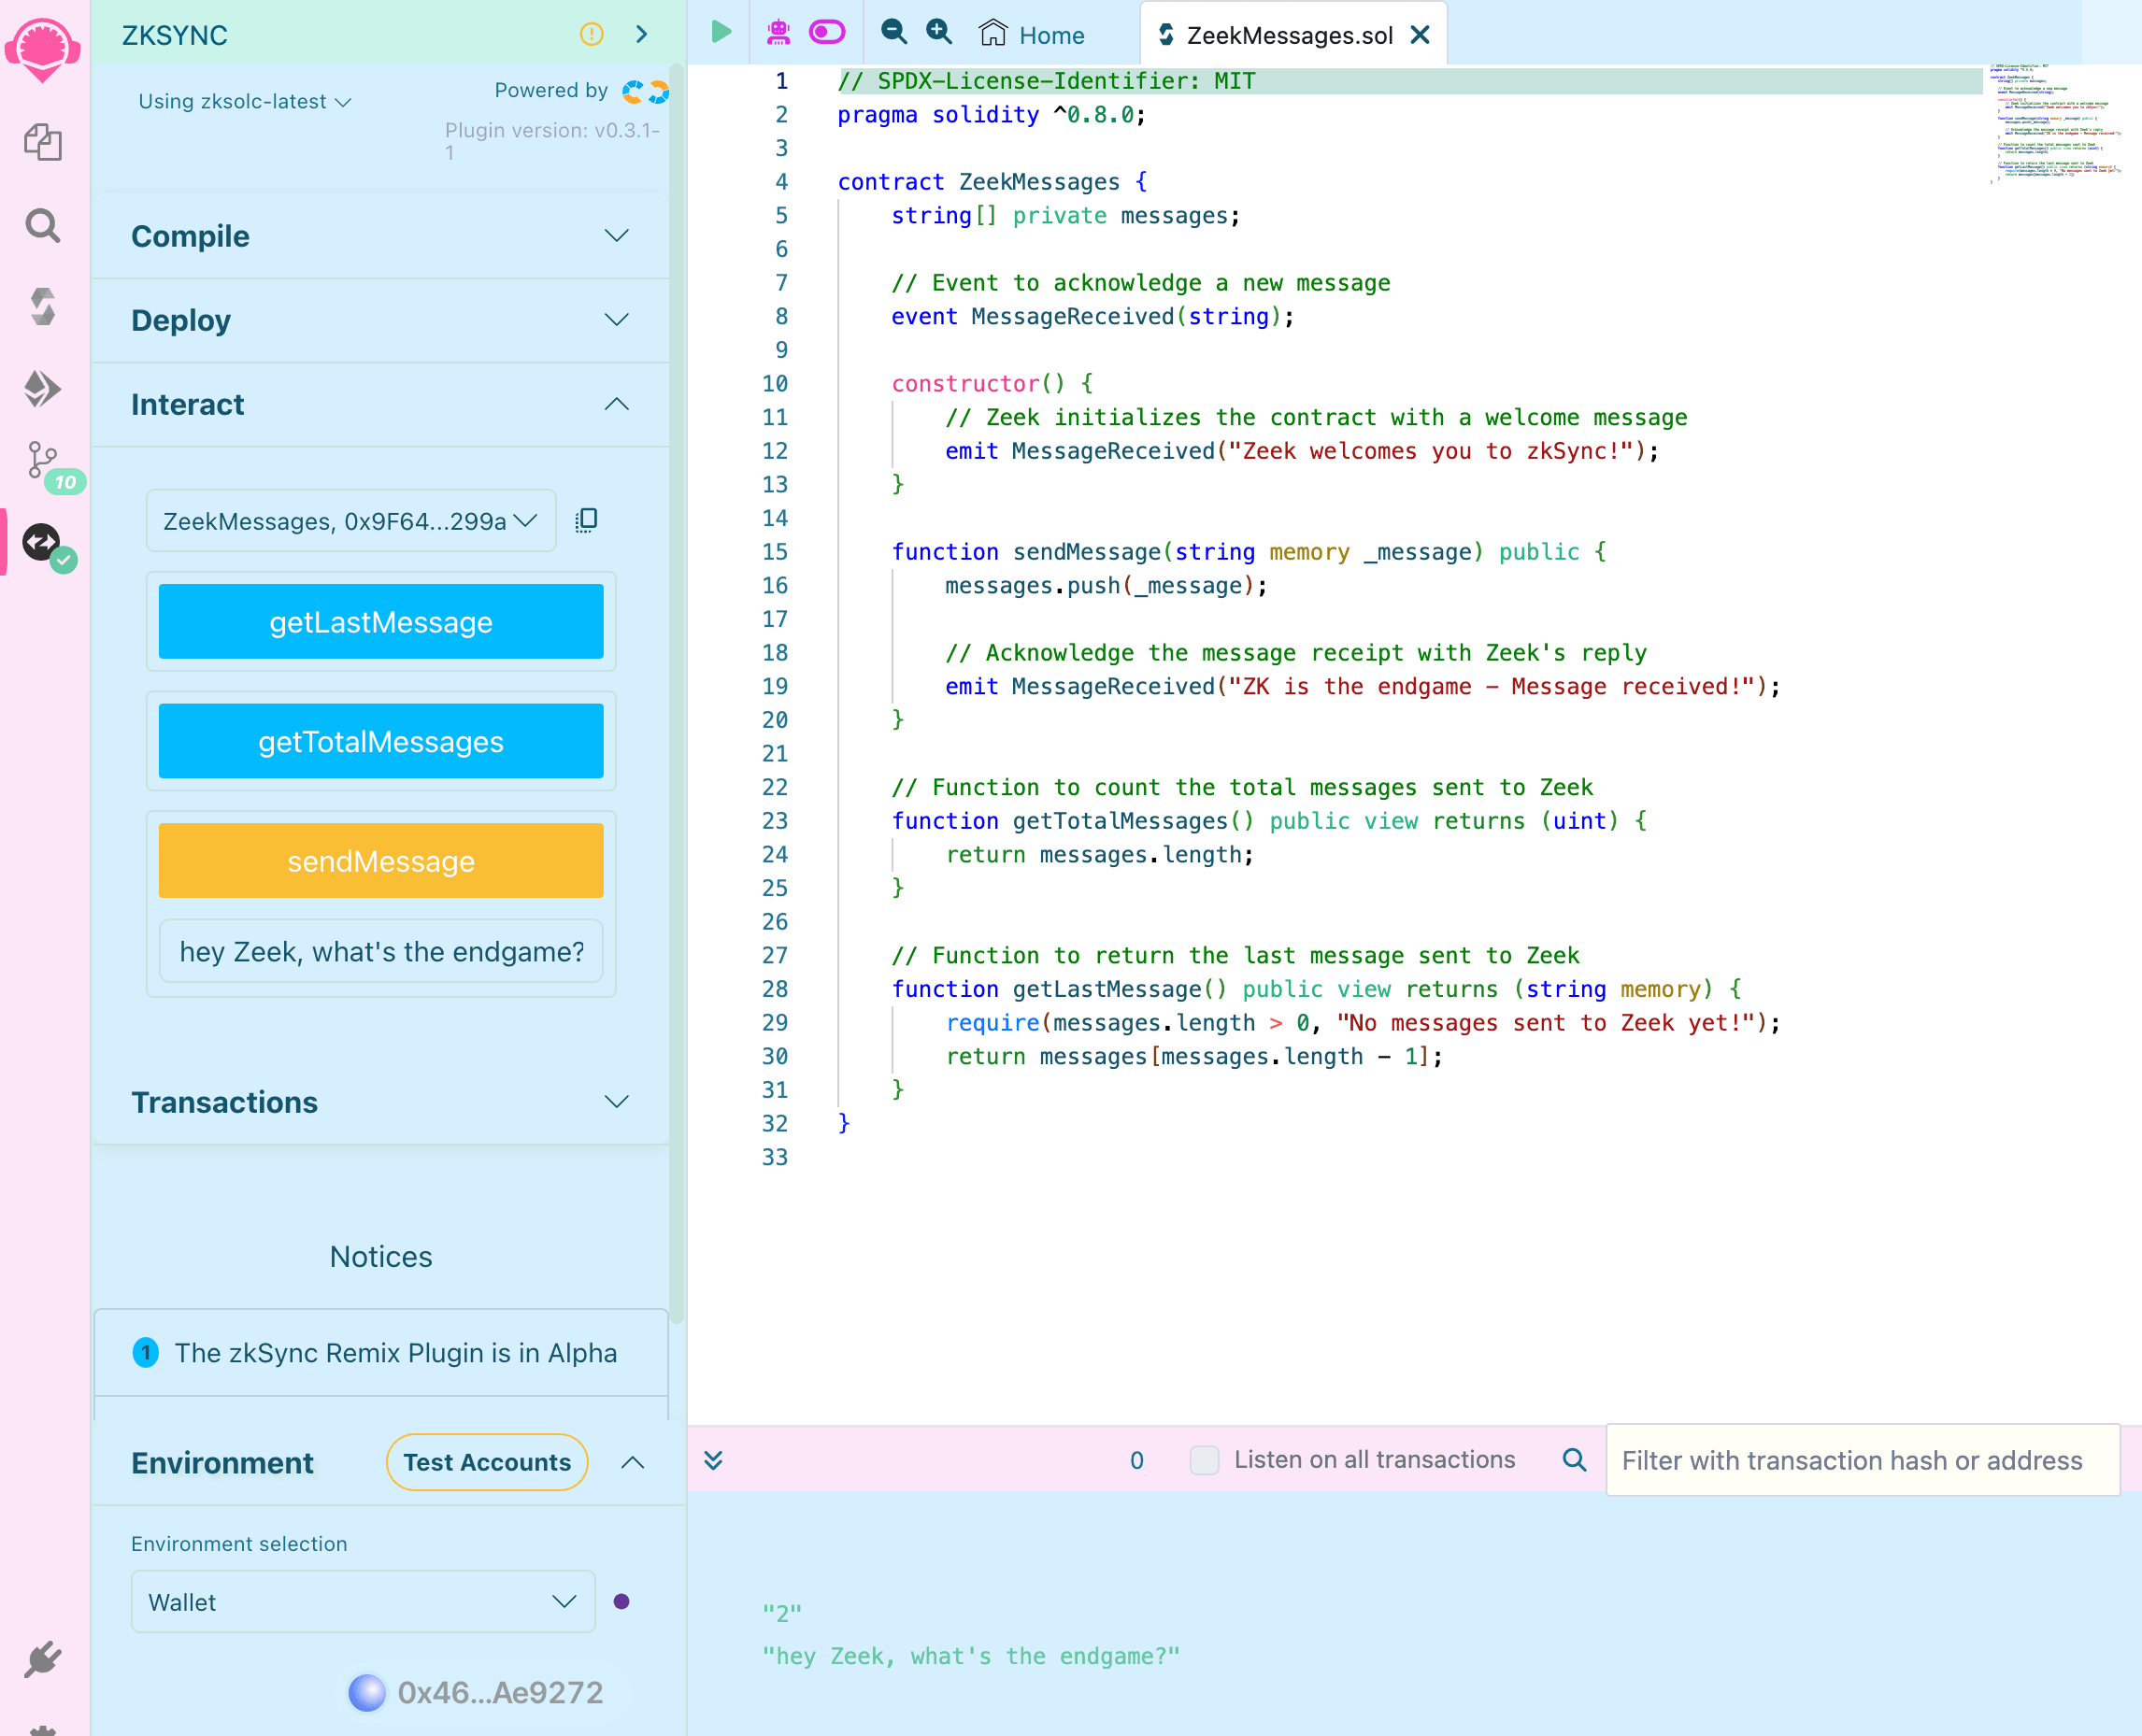Image resolution: width=2142 pixels, height=1736 pixels.
Task: Open the zksolc-latest version dropdown
Action: coord(245,101)
